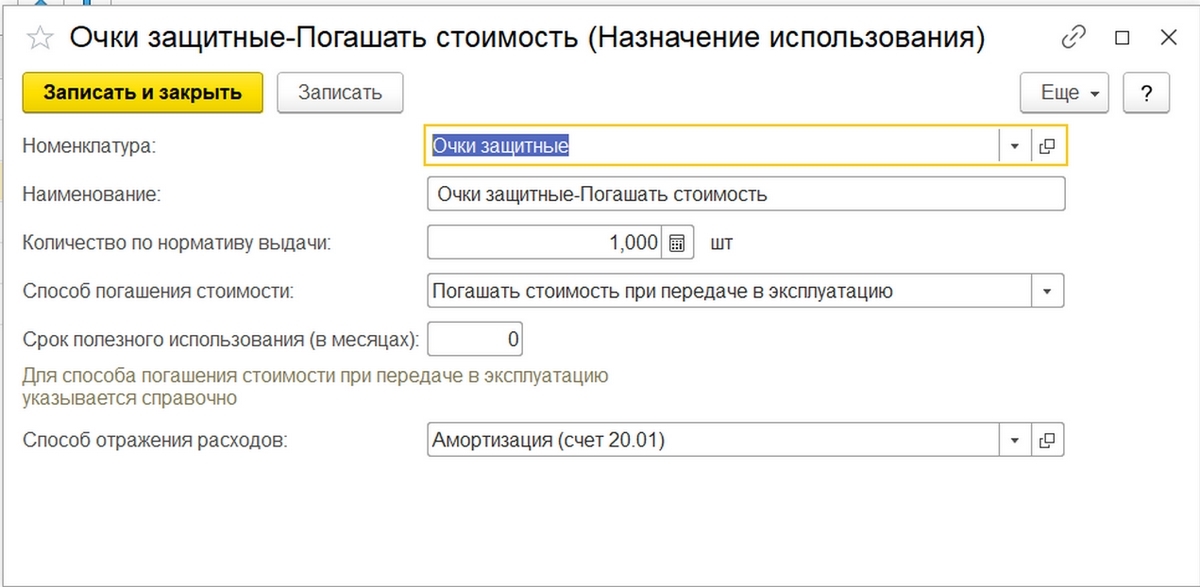Image resolution: width=1200 pixels, height=587 pixels.
Task: Click the get link chain icon
Action: pyautogui.click(x=1073, y=38)
